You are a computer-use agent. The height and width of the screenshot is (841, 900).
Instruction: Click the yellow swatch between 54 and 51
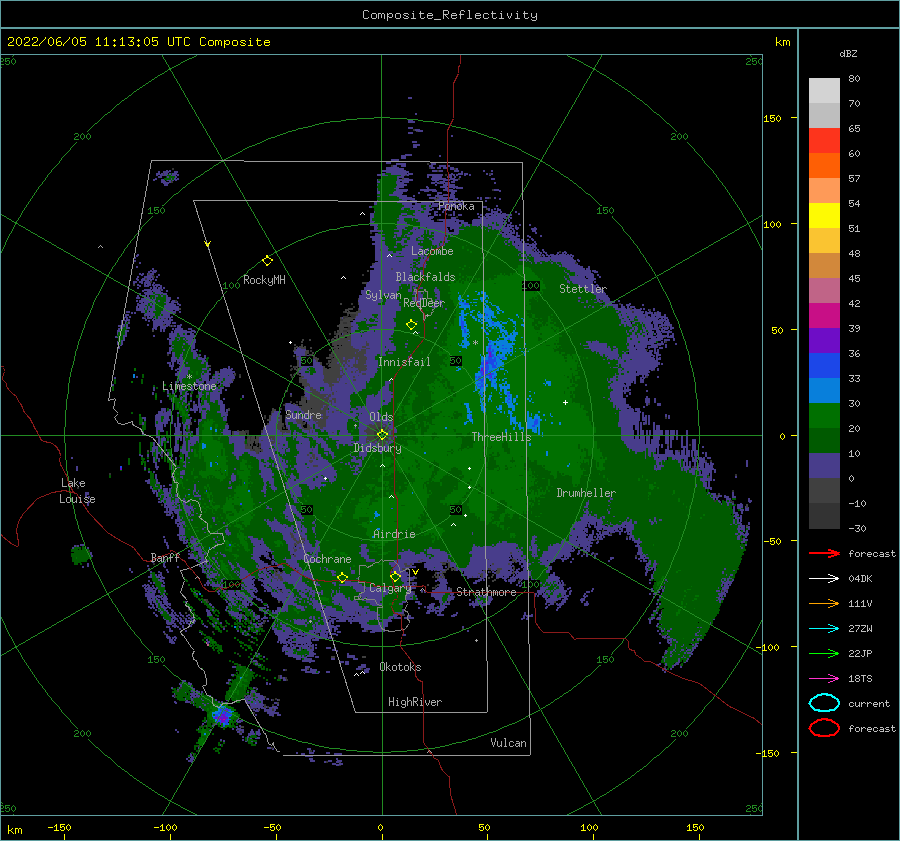coord(824,215)
